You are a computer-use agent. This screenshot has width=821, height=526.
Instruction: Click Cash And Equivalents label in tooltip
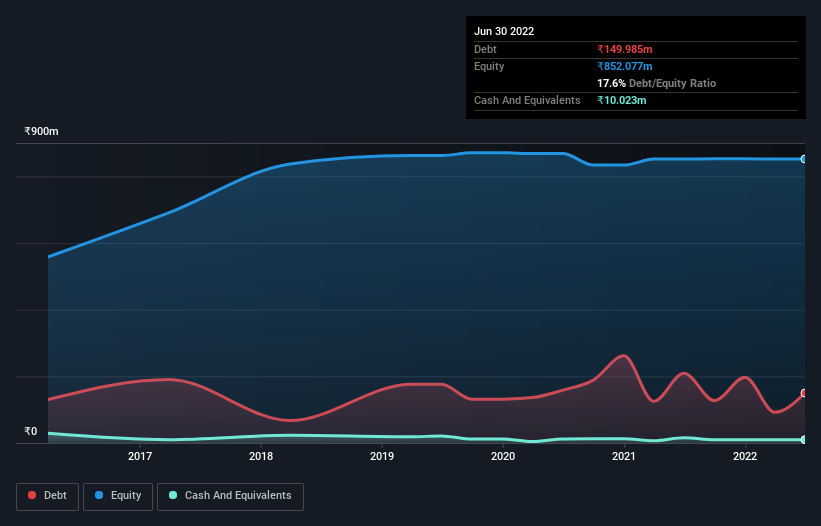(x=527, y=100)
